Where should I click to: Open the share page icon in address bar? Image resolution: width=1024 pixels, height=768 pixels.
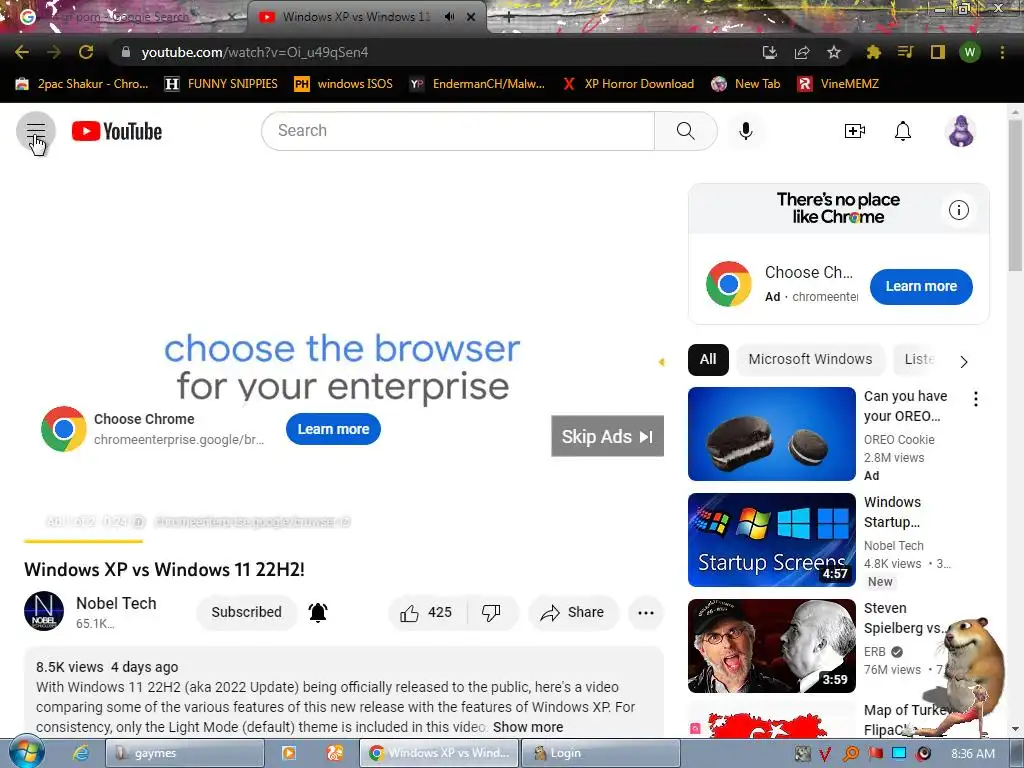click(802, 52)
